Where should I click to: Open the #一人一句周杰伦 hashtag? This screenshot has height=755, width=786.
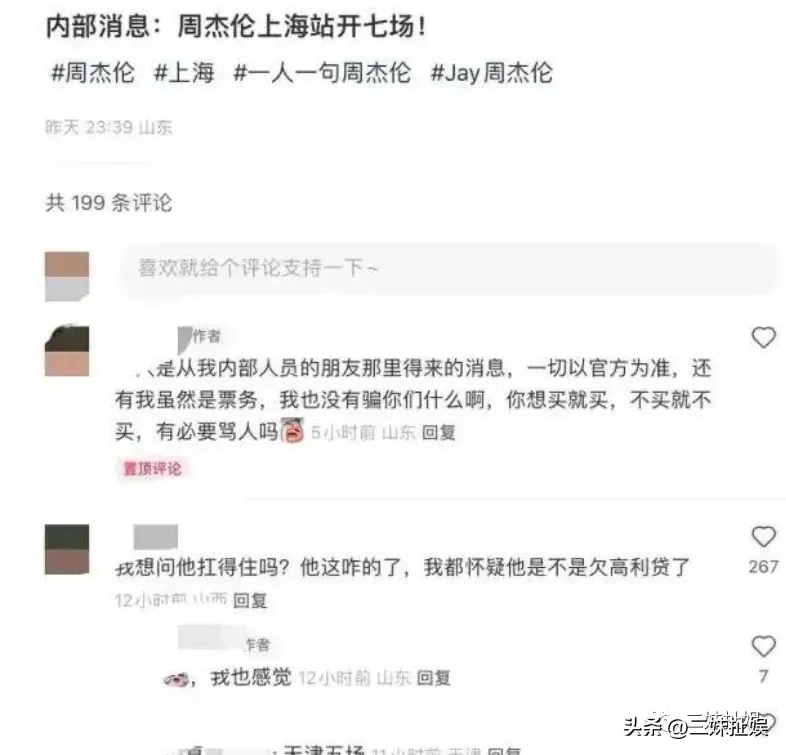click(x=322, y=73)
